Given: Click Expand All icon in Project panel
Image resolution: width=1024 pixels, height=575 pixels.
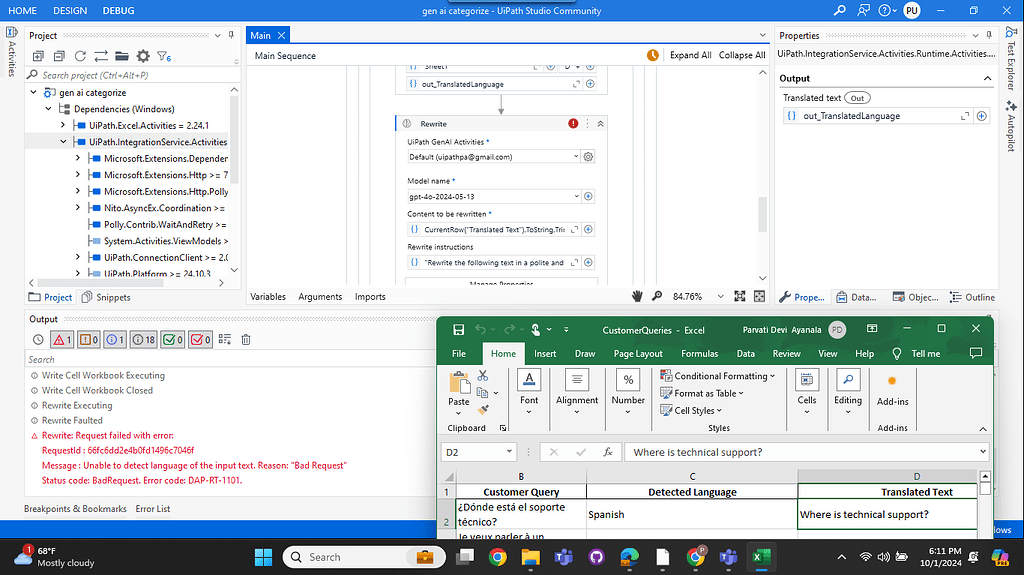Looking at the screenshot, I should (39, 56).
